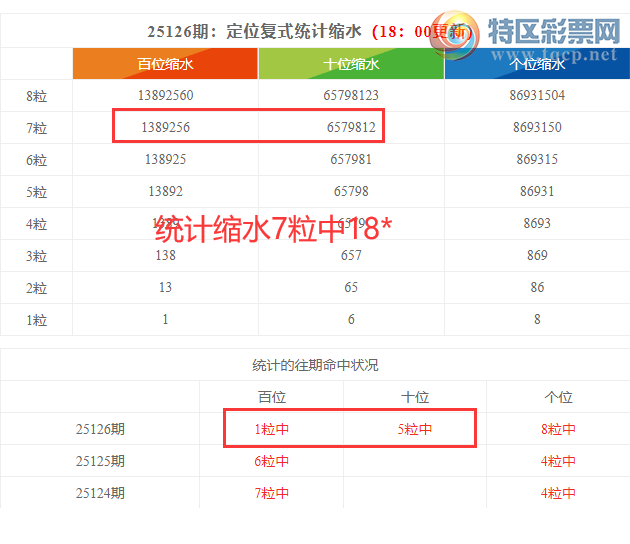Select the 5粒 row label
This screenshot has width=630, height=544.
(37, 192)
